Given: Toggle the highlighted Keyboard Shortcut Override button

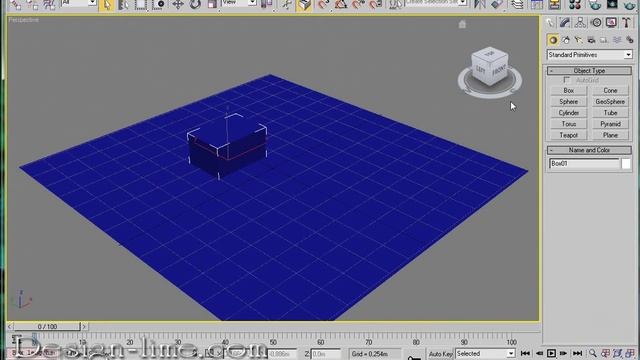Looking at the screenshot, I should (x=304, y=5).
